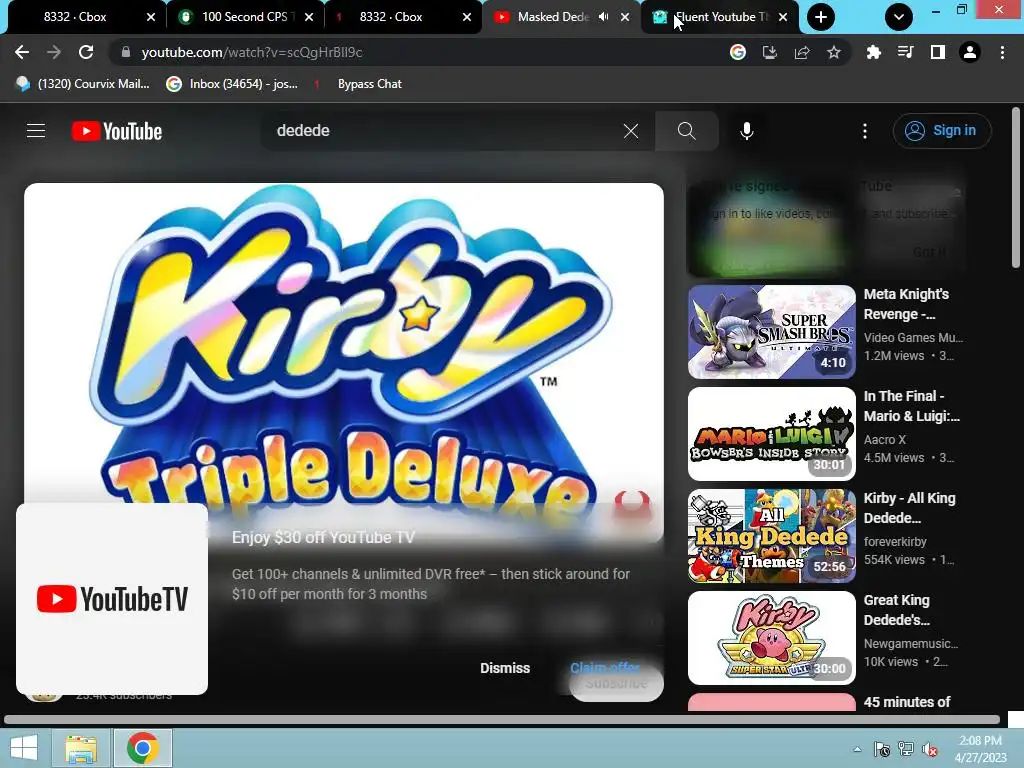Open Kirby Super Star Ultra video thumbnail
1024x768 pixels.
point(771,637)
